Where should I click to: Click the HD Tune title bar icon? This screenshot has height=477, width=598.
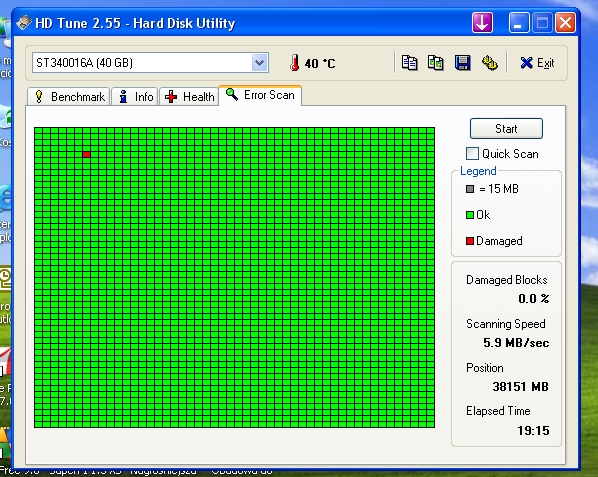[x=24, y=22]
